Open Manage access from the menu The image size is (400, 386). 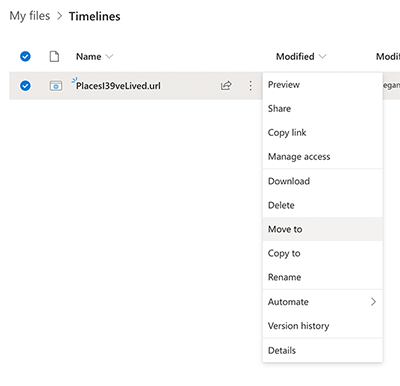pos(323,157)
